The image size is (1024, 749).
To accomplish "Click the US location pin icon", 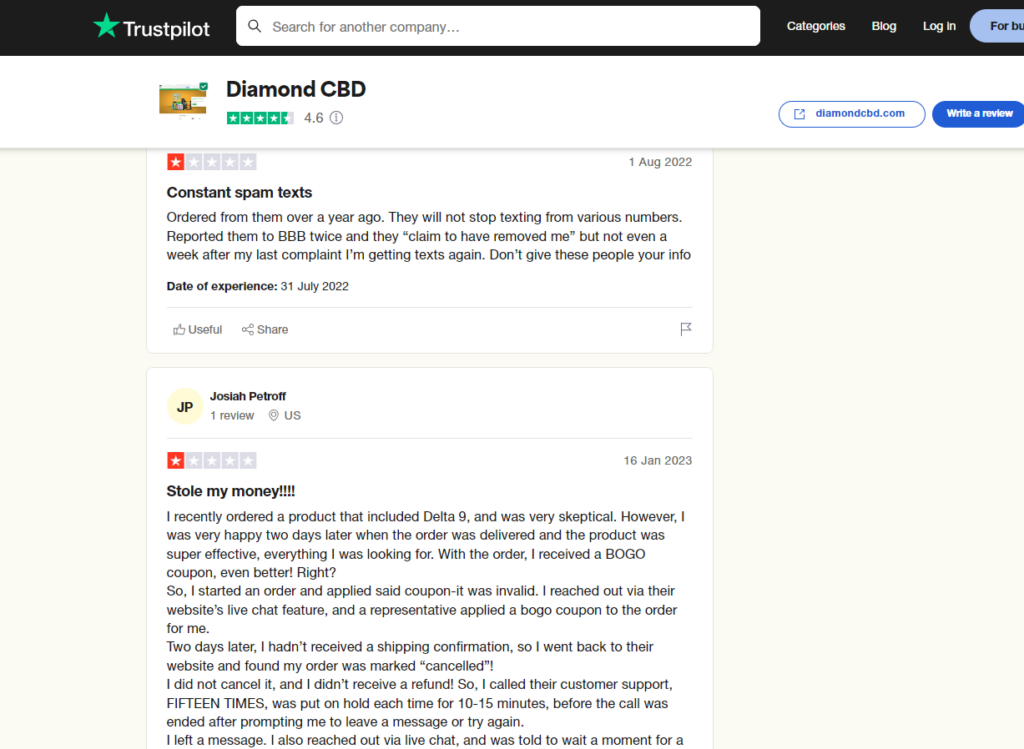I will coord(274,415).
